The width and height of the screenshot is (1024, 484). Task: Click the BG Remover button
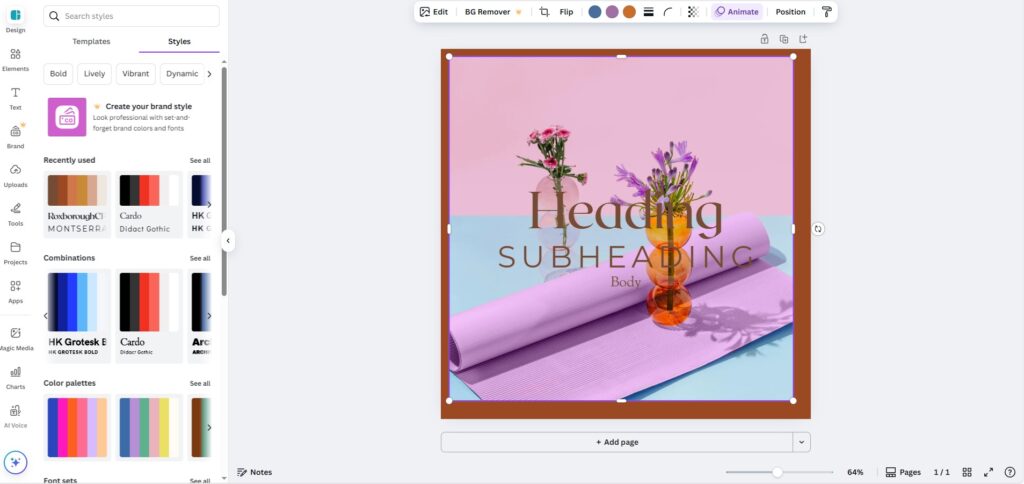(493, 12)
